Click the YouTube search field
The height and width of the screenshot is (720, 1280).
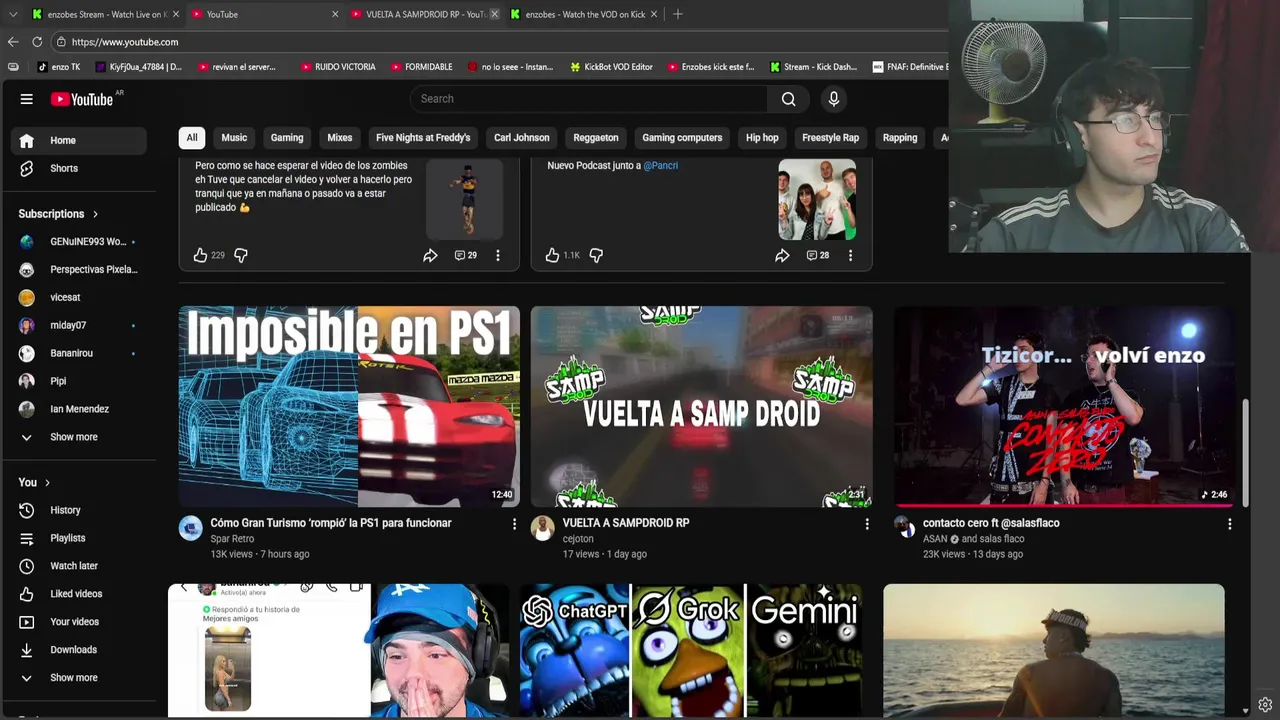pyautogui.click(x=588, y=99)
